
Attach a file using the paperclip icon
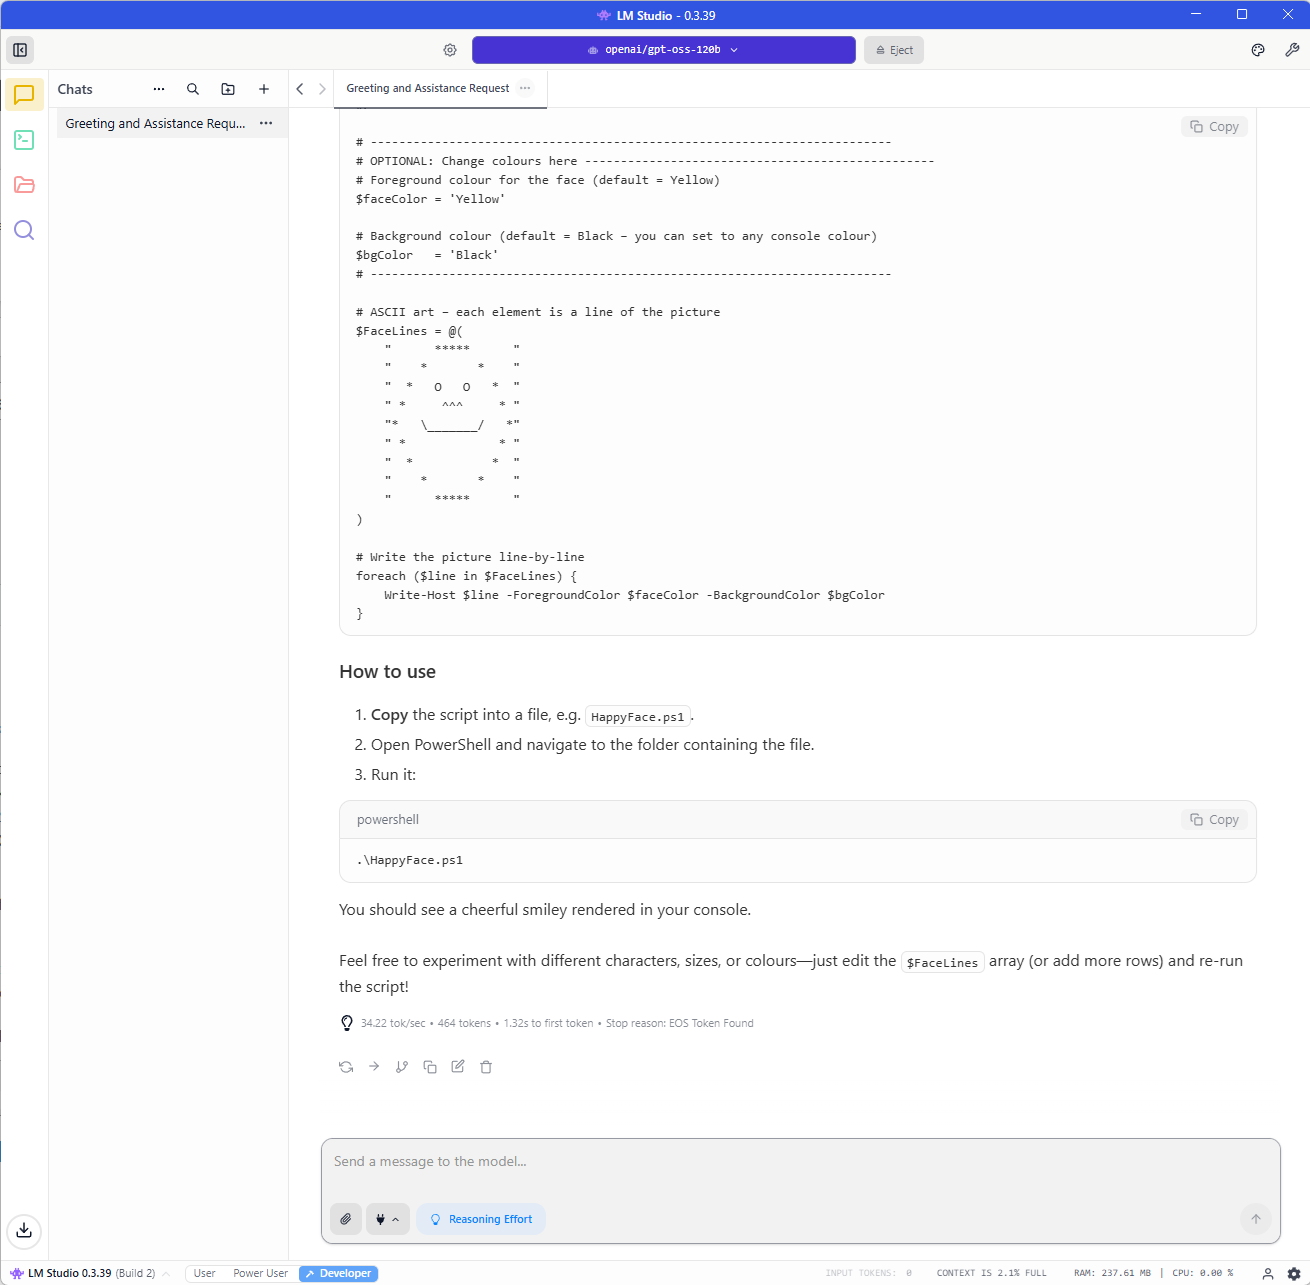345,1219
